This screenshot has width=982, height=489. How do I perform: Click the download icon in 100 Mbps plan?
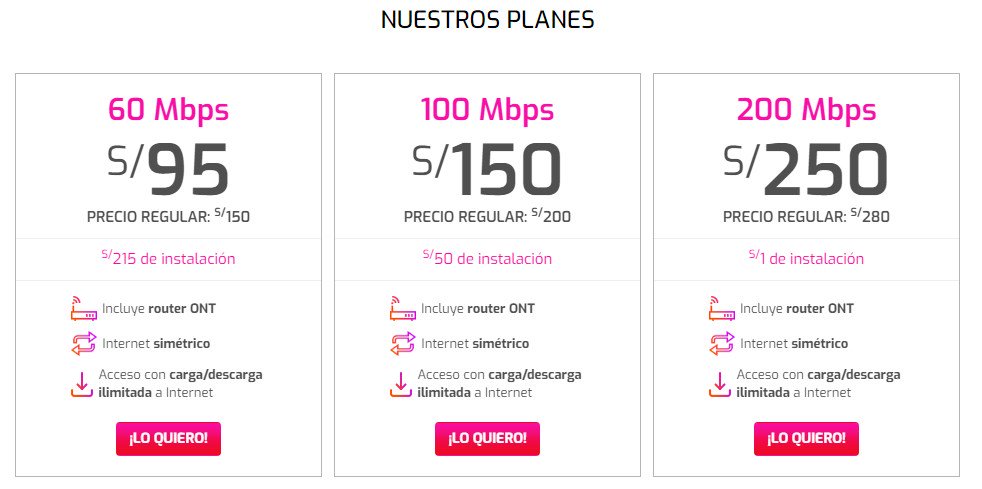(401, 384)
